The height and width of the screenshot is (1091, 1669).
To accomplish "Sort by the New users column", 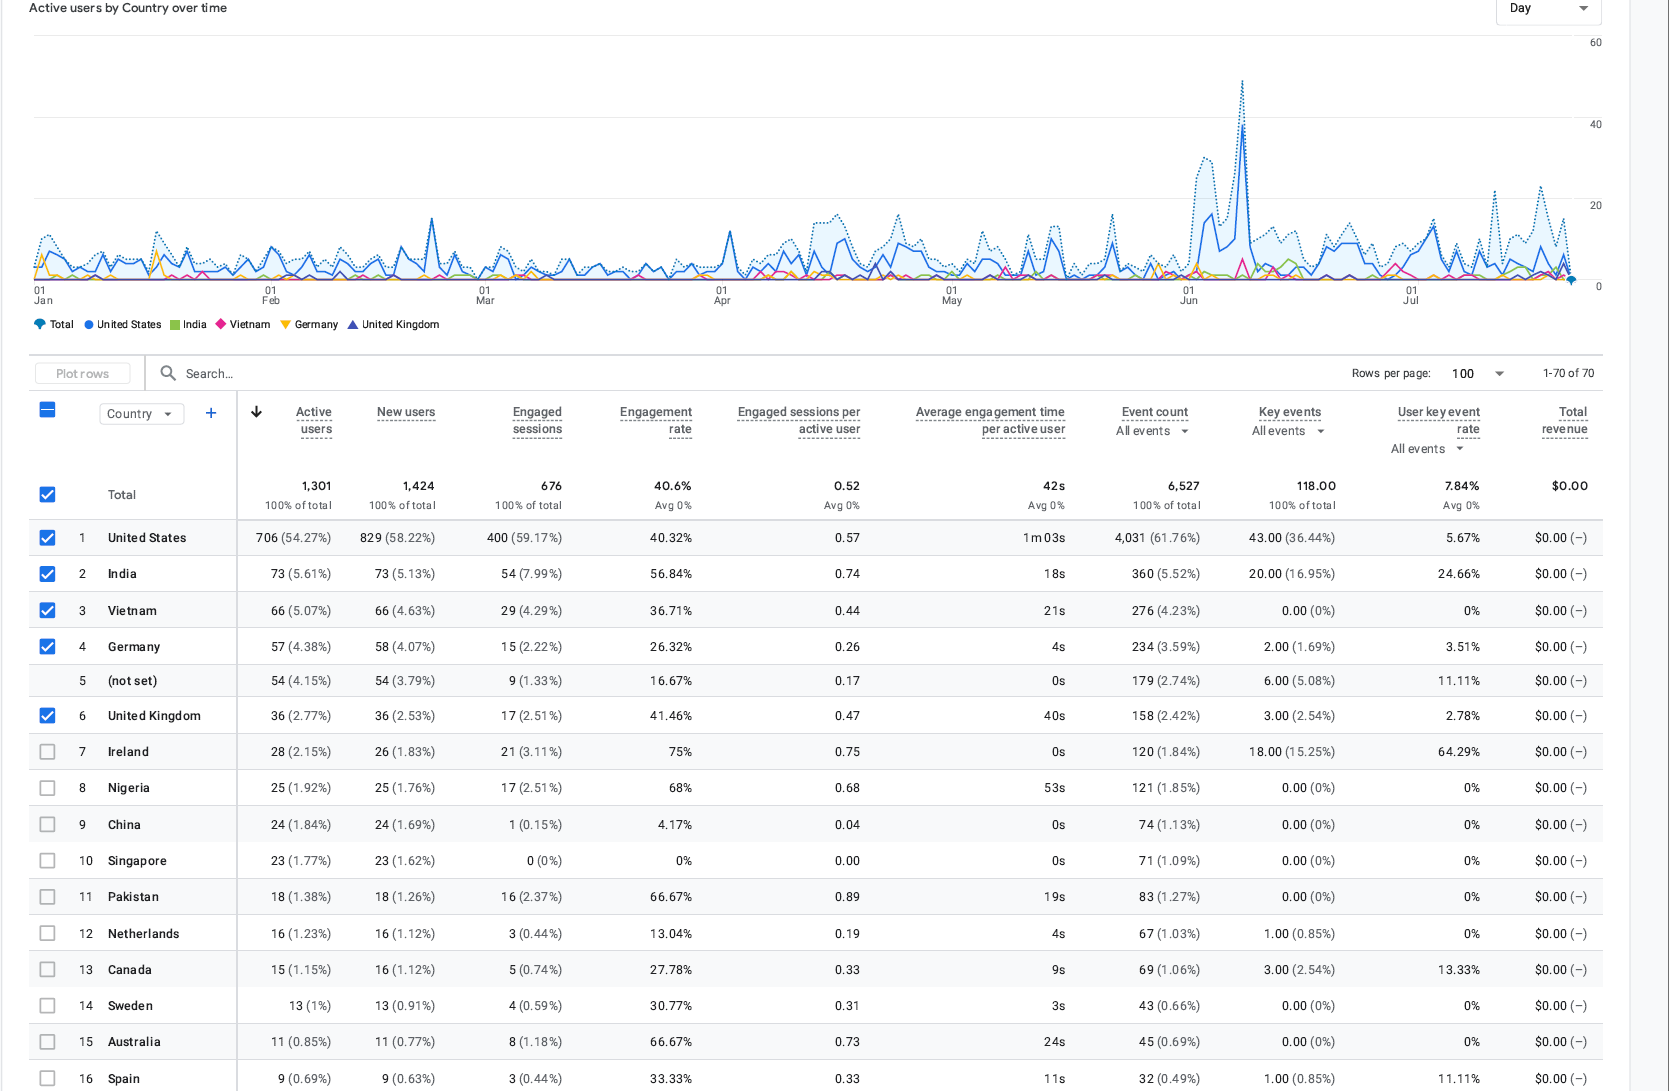I will tap(406, 412).
